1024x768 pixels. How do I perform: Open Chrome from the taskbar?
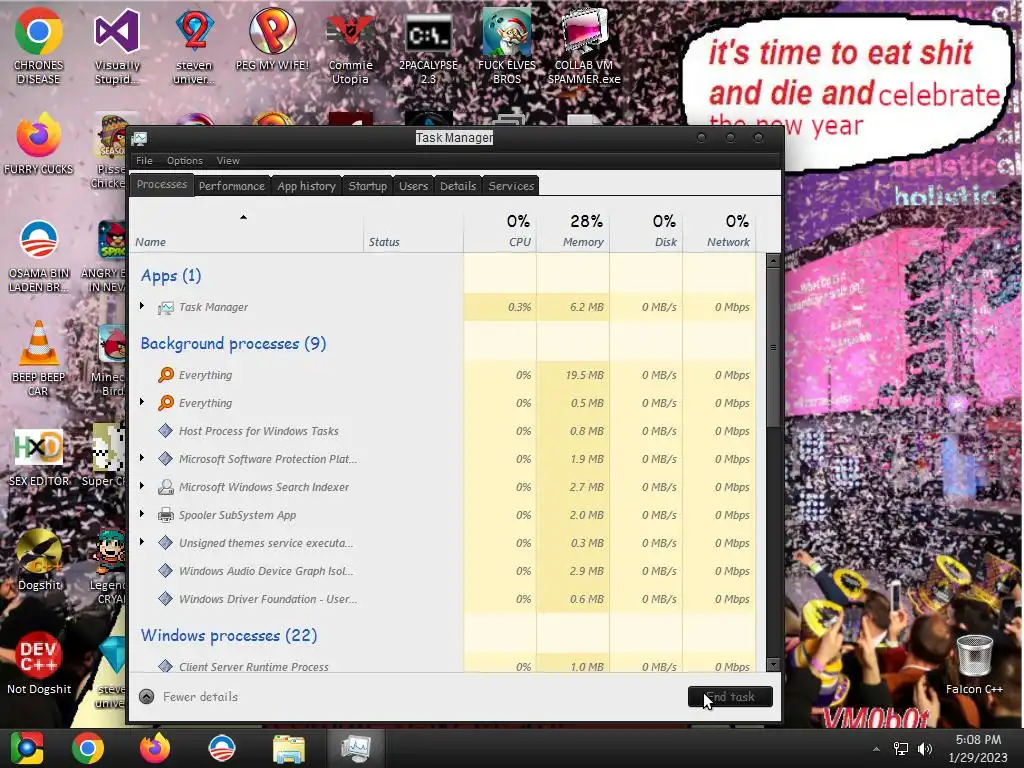pos(88,748)
